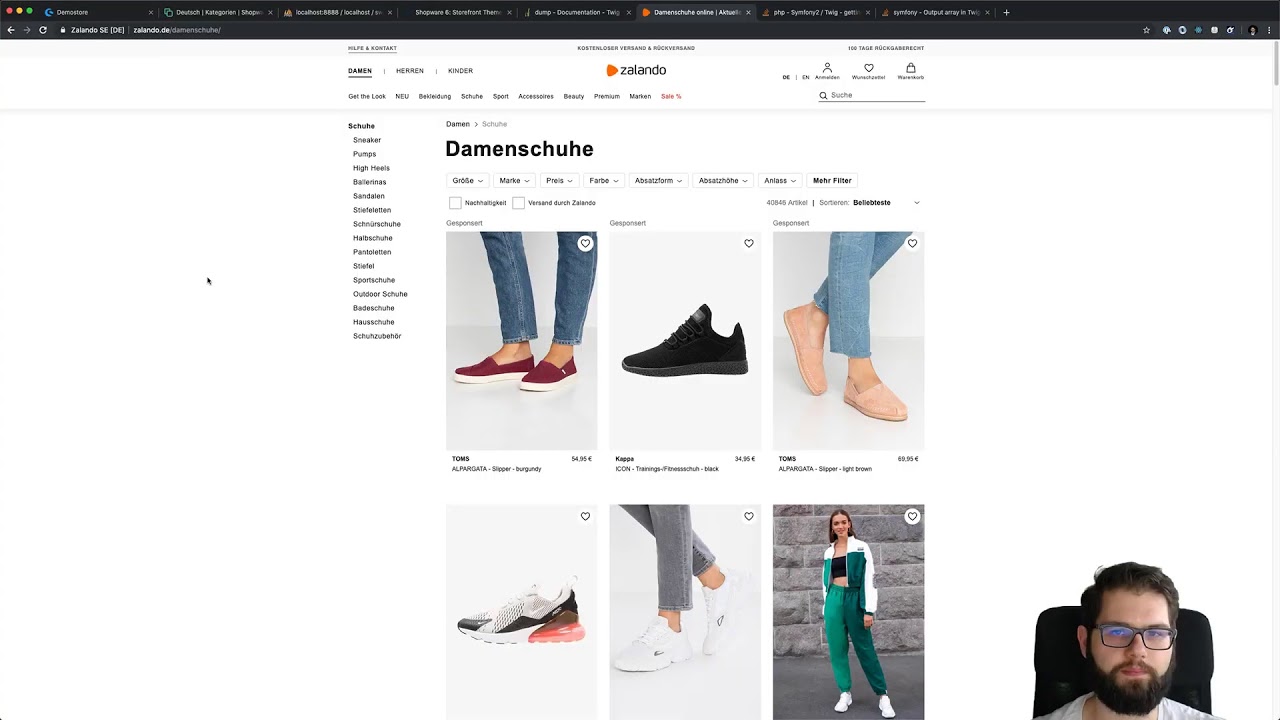Open the Wunschzettel heart icon

point(868,71)
